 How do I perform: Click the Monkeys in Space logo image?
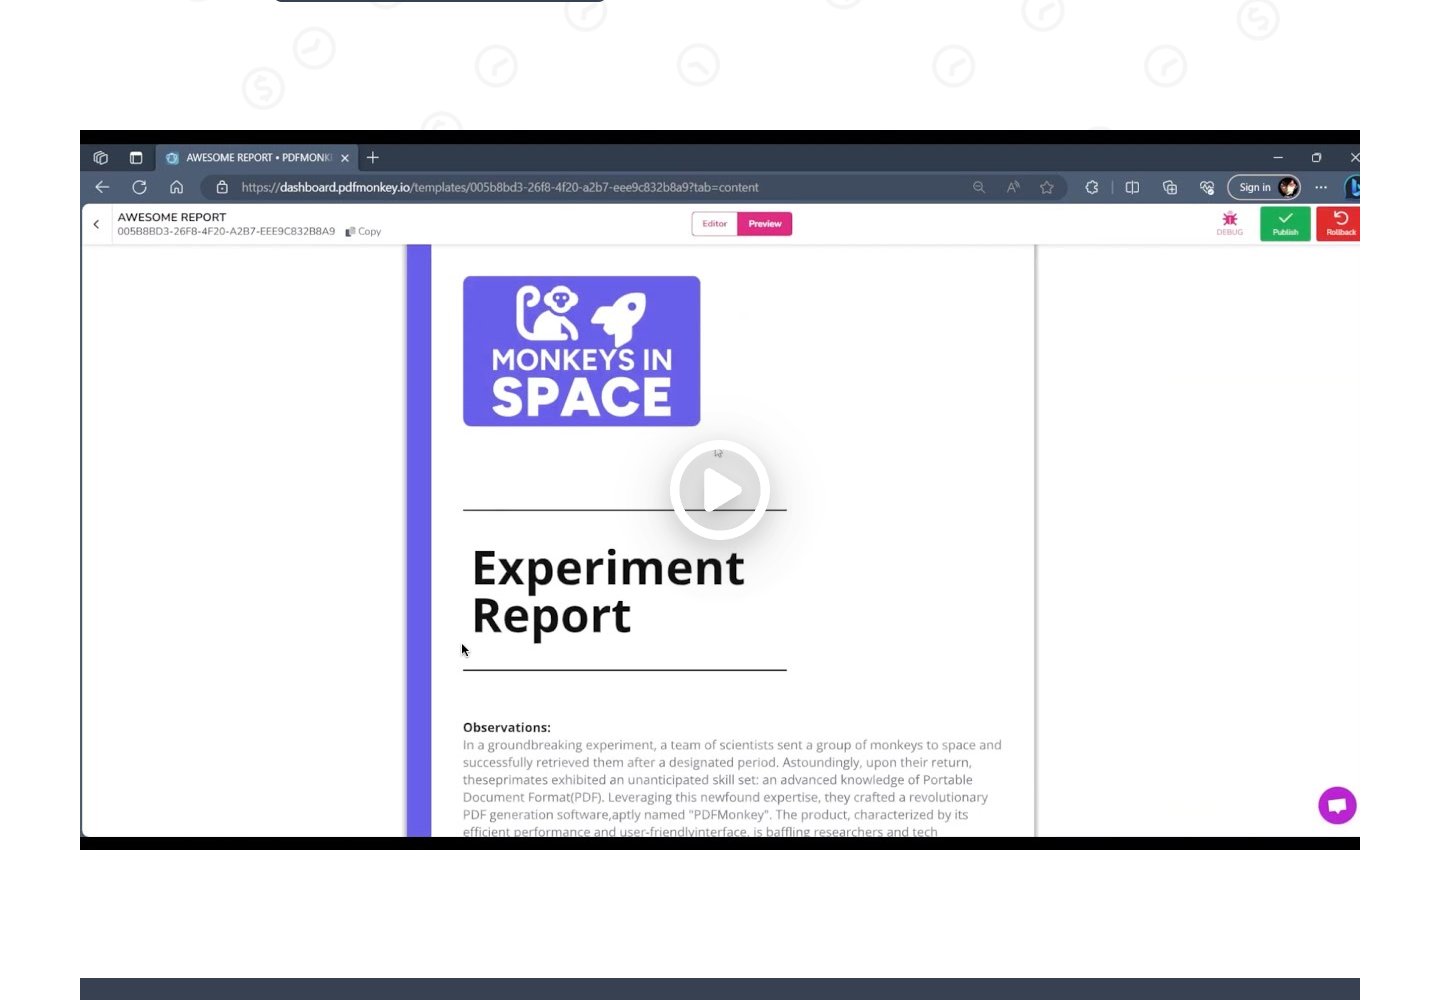(x=582, y=351)
